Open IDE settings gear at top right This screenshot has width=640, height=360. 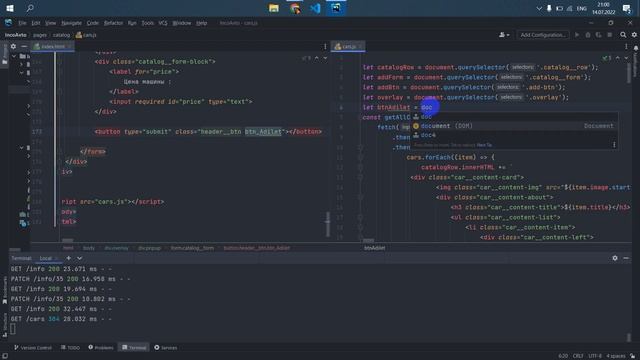tap(634, 35)
